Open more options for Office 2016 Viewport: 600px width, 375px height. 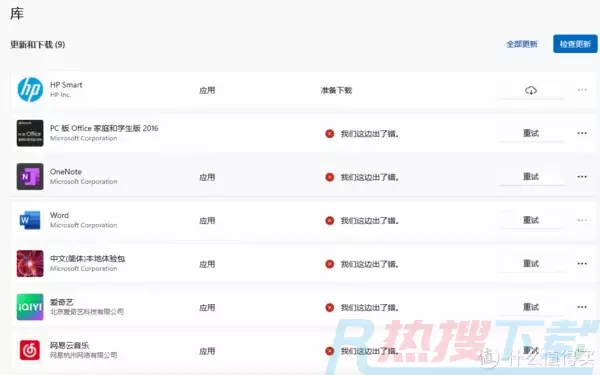coord(582,133)
